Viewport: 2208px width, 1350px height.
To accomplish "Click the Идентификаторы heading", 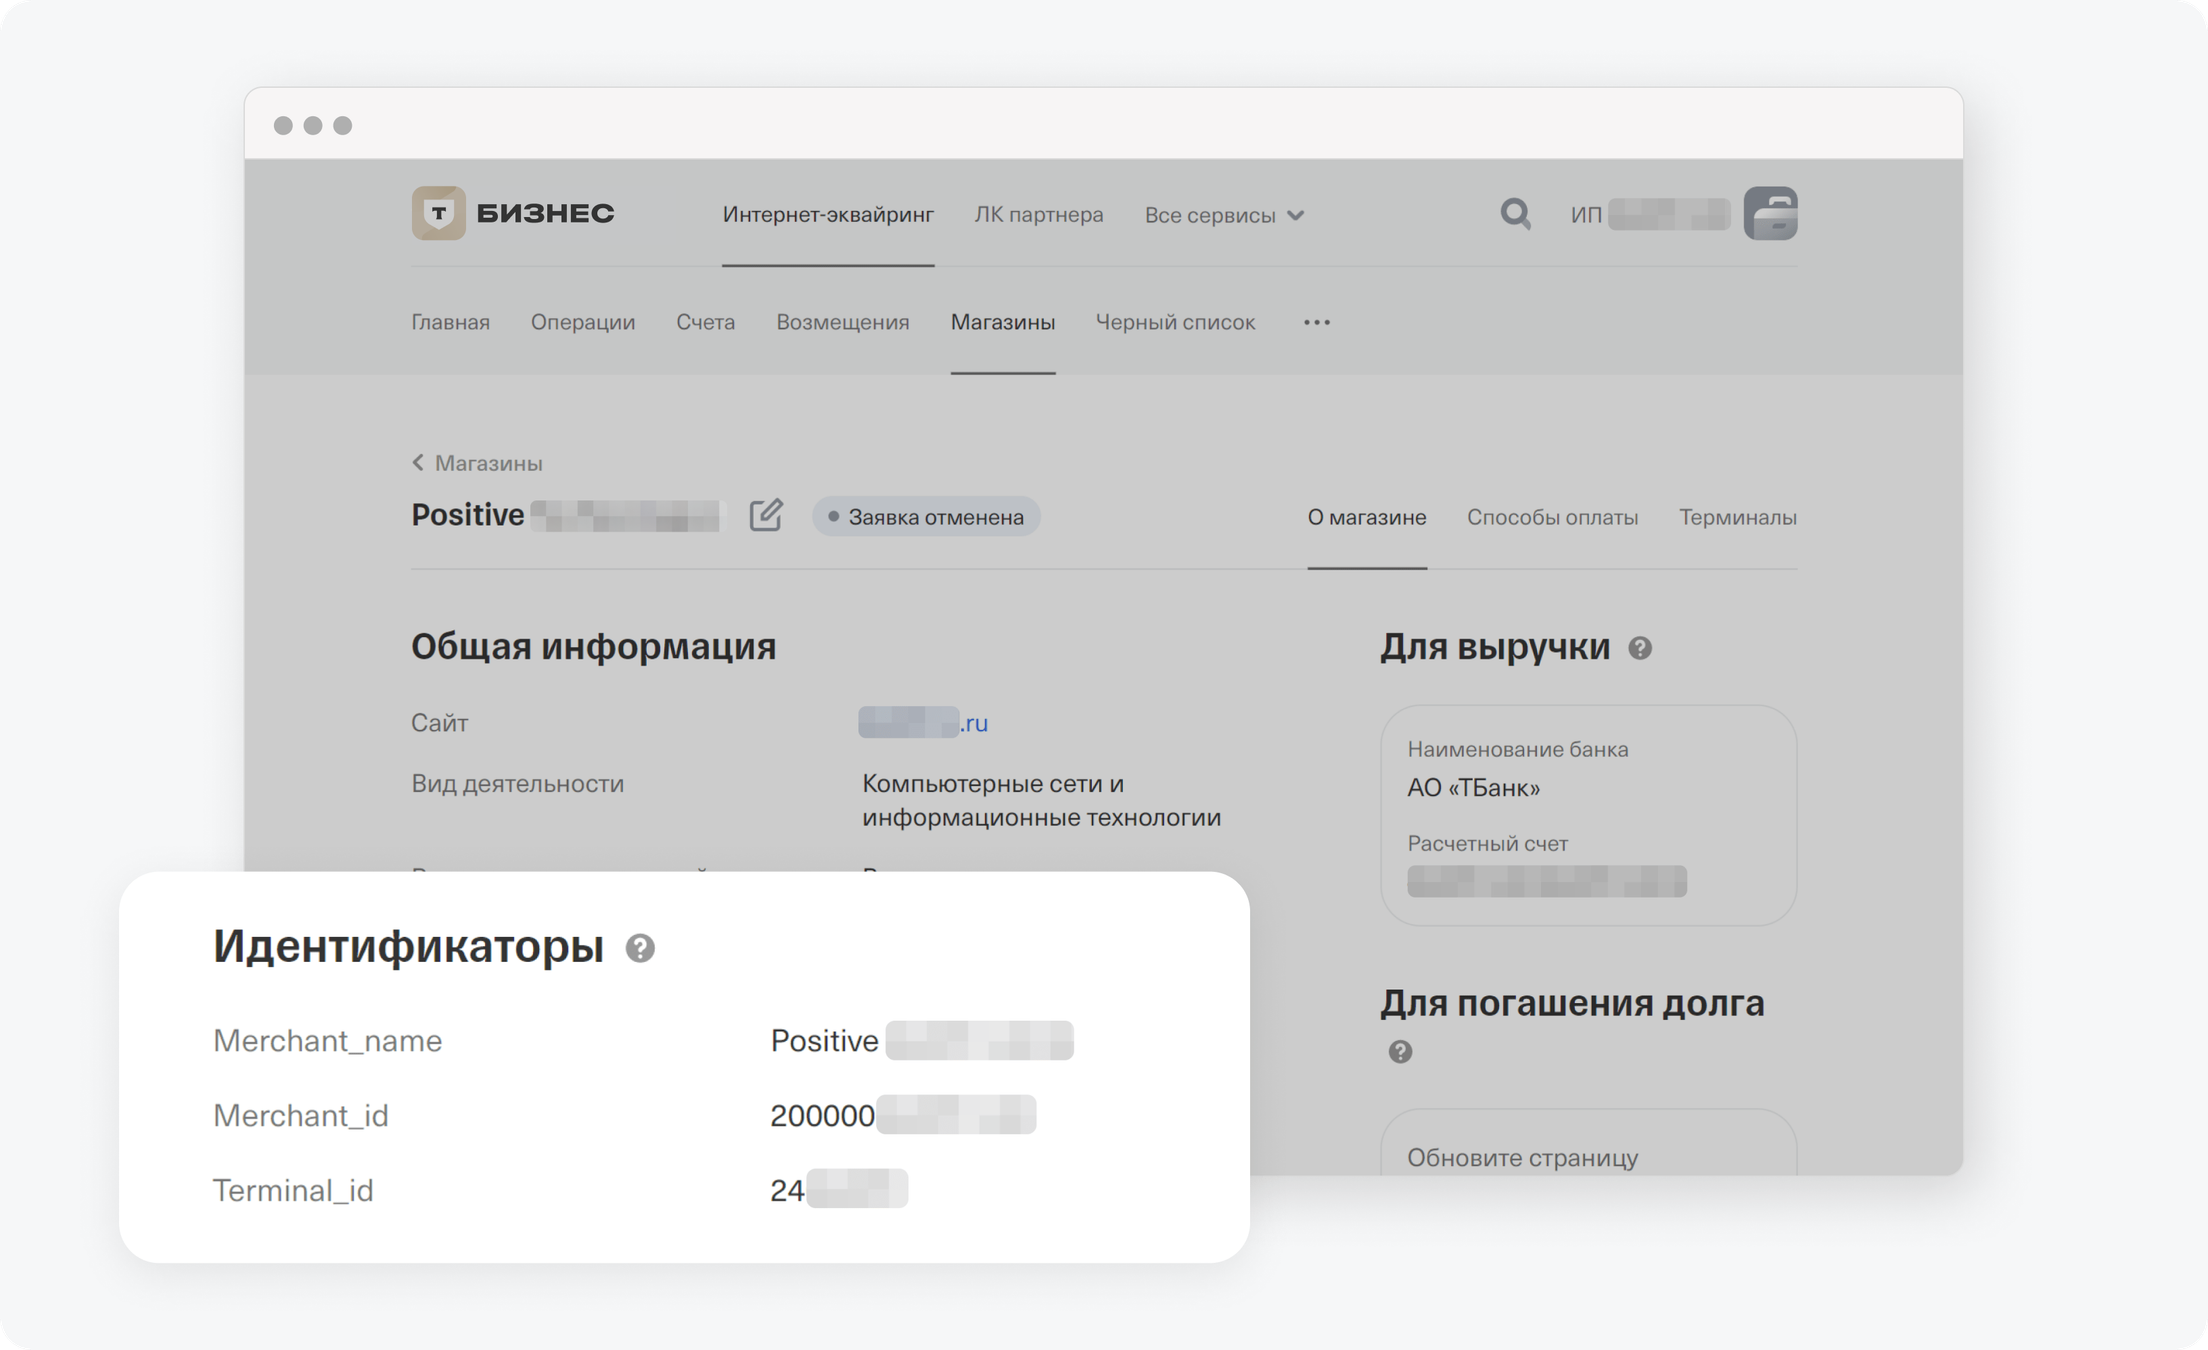I will pos(408,946).
